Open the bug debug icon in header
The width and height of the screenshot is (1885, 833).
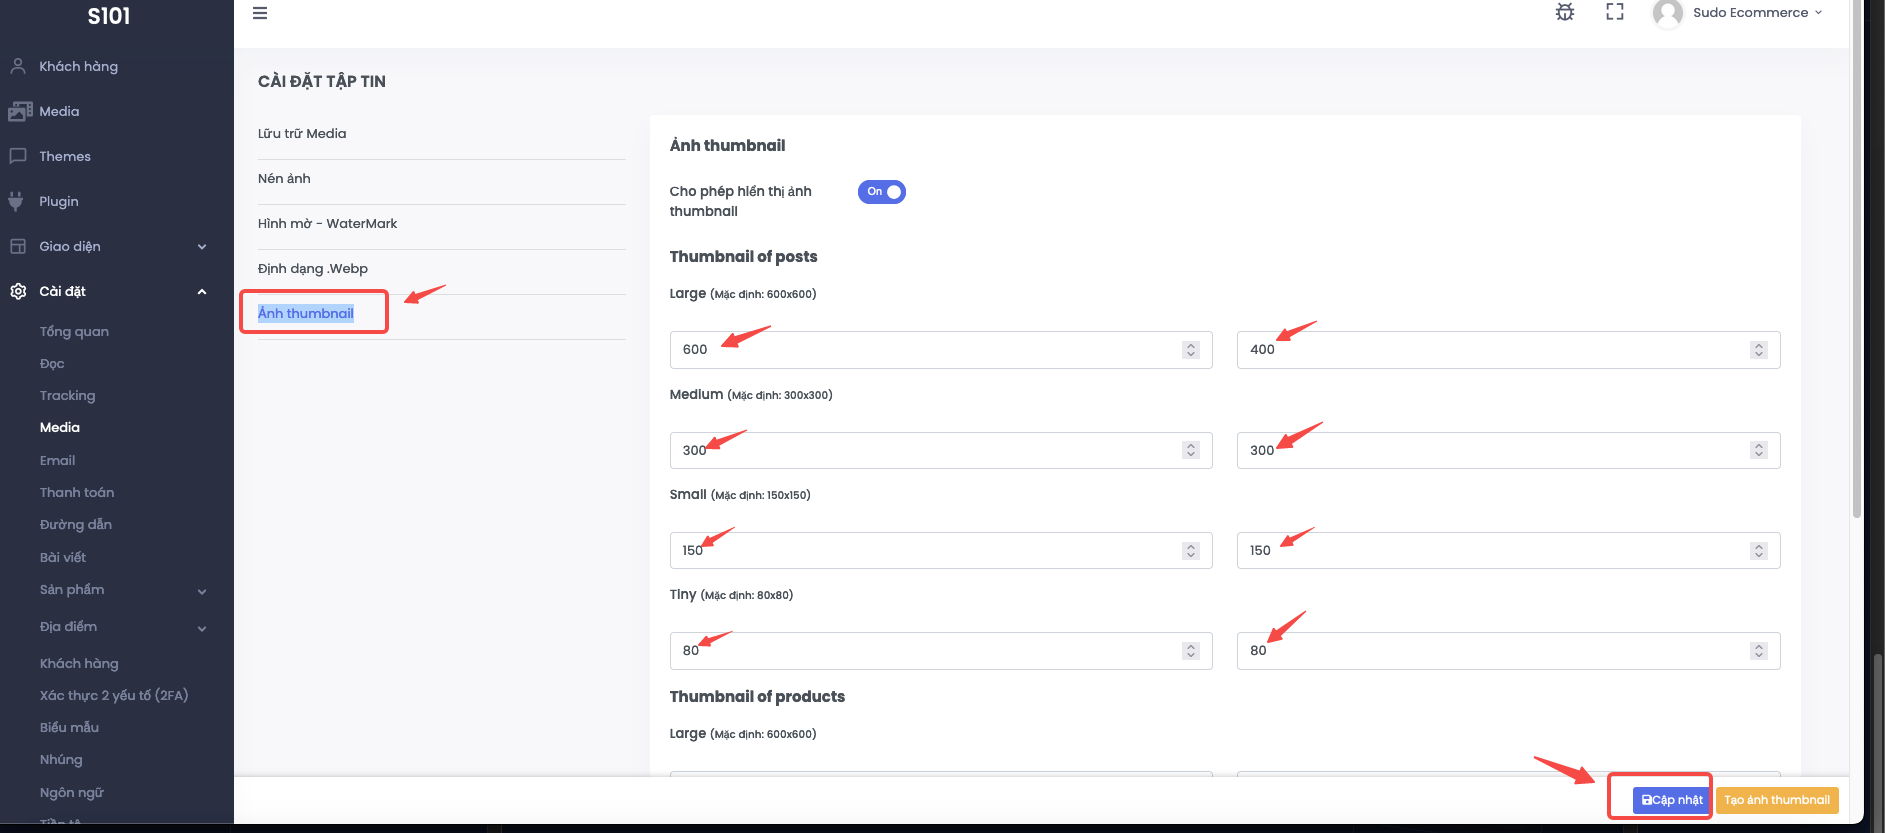(1565, 12)
